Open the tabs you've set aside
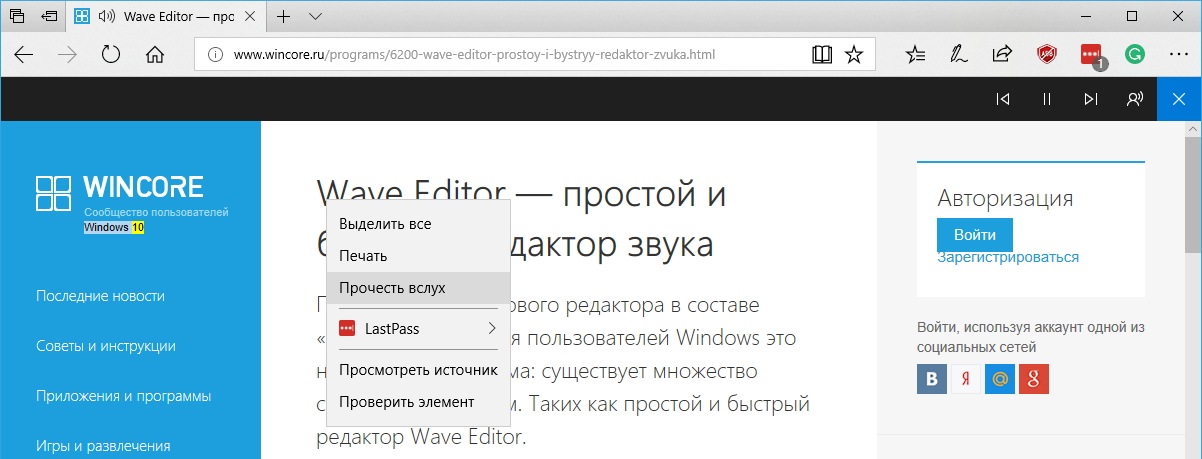 pyautogui.click(x=17, y=17)
